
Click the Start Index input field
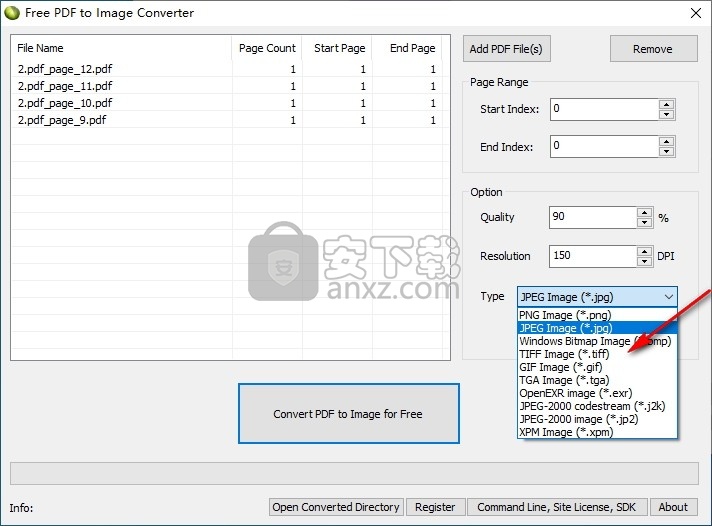pos(604,109)
